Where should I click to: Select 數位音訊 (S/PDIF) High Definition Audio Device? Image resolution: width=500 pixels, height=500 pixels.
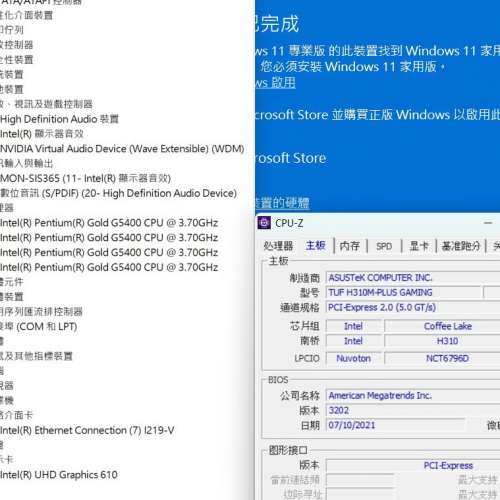[x=118, y=193]
